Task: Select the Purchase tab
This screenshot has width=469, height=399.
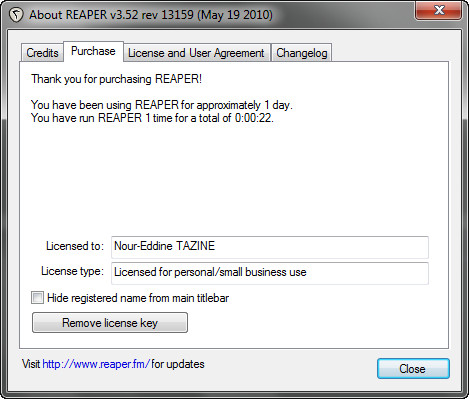Action: pos(93,51)
